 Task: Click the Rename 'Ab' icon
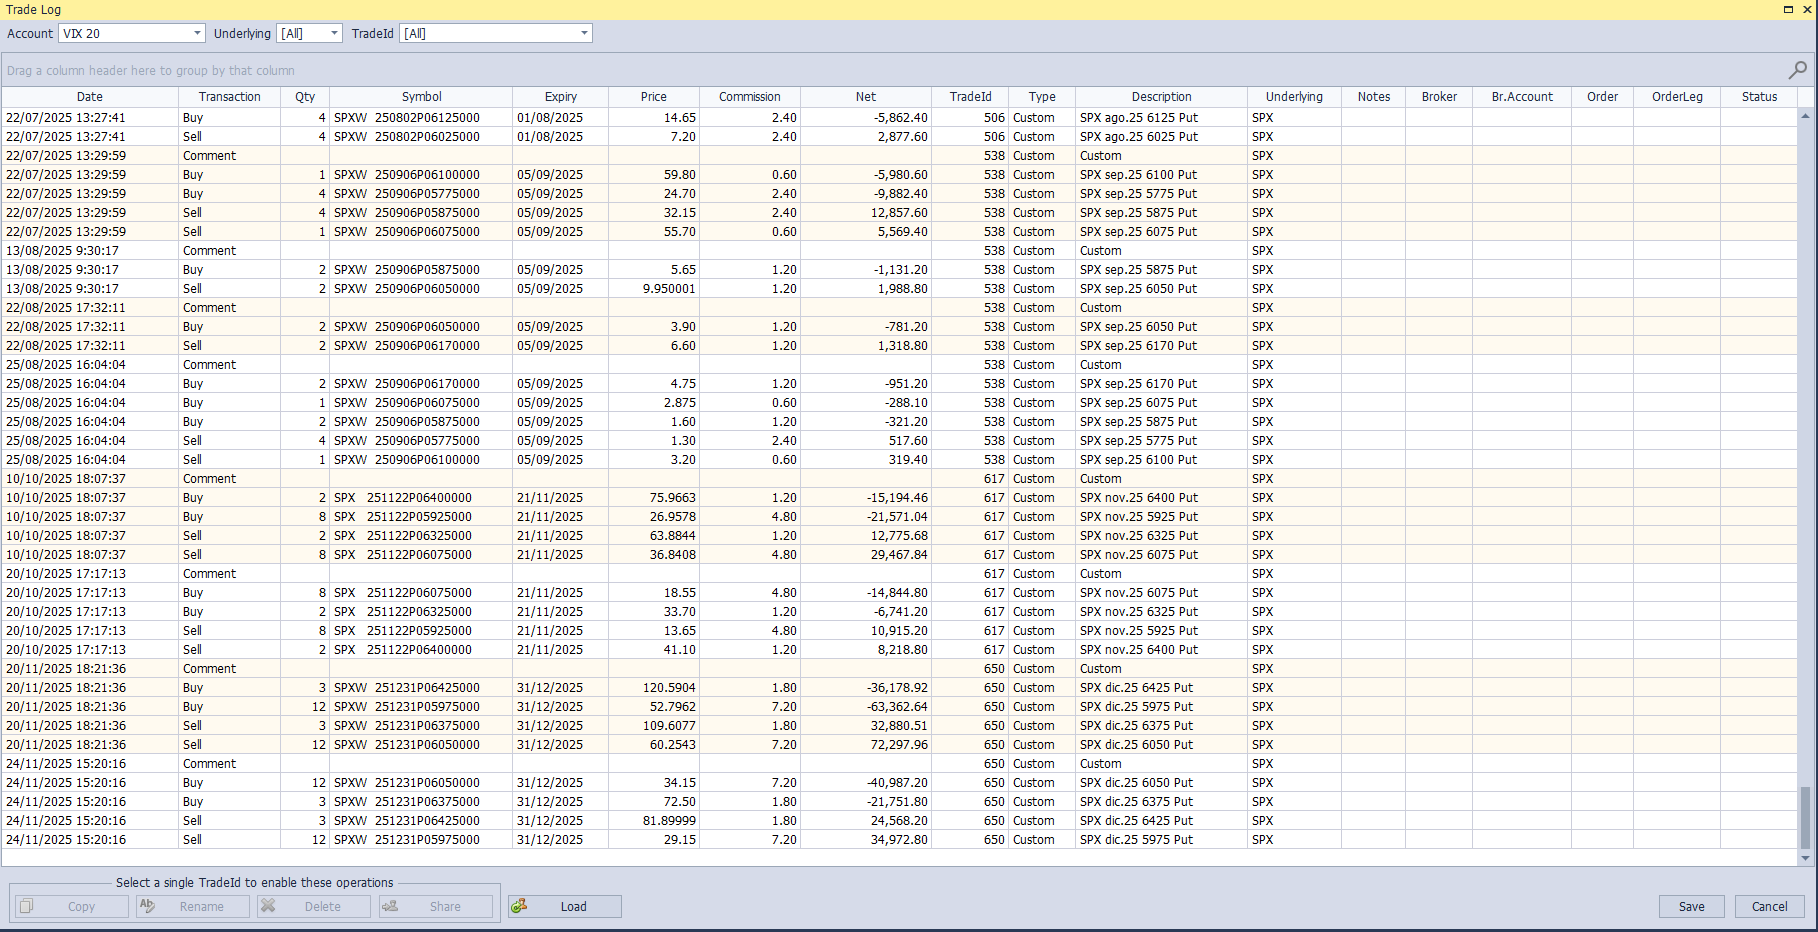pyautogui.click(x=146, y=906)
